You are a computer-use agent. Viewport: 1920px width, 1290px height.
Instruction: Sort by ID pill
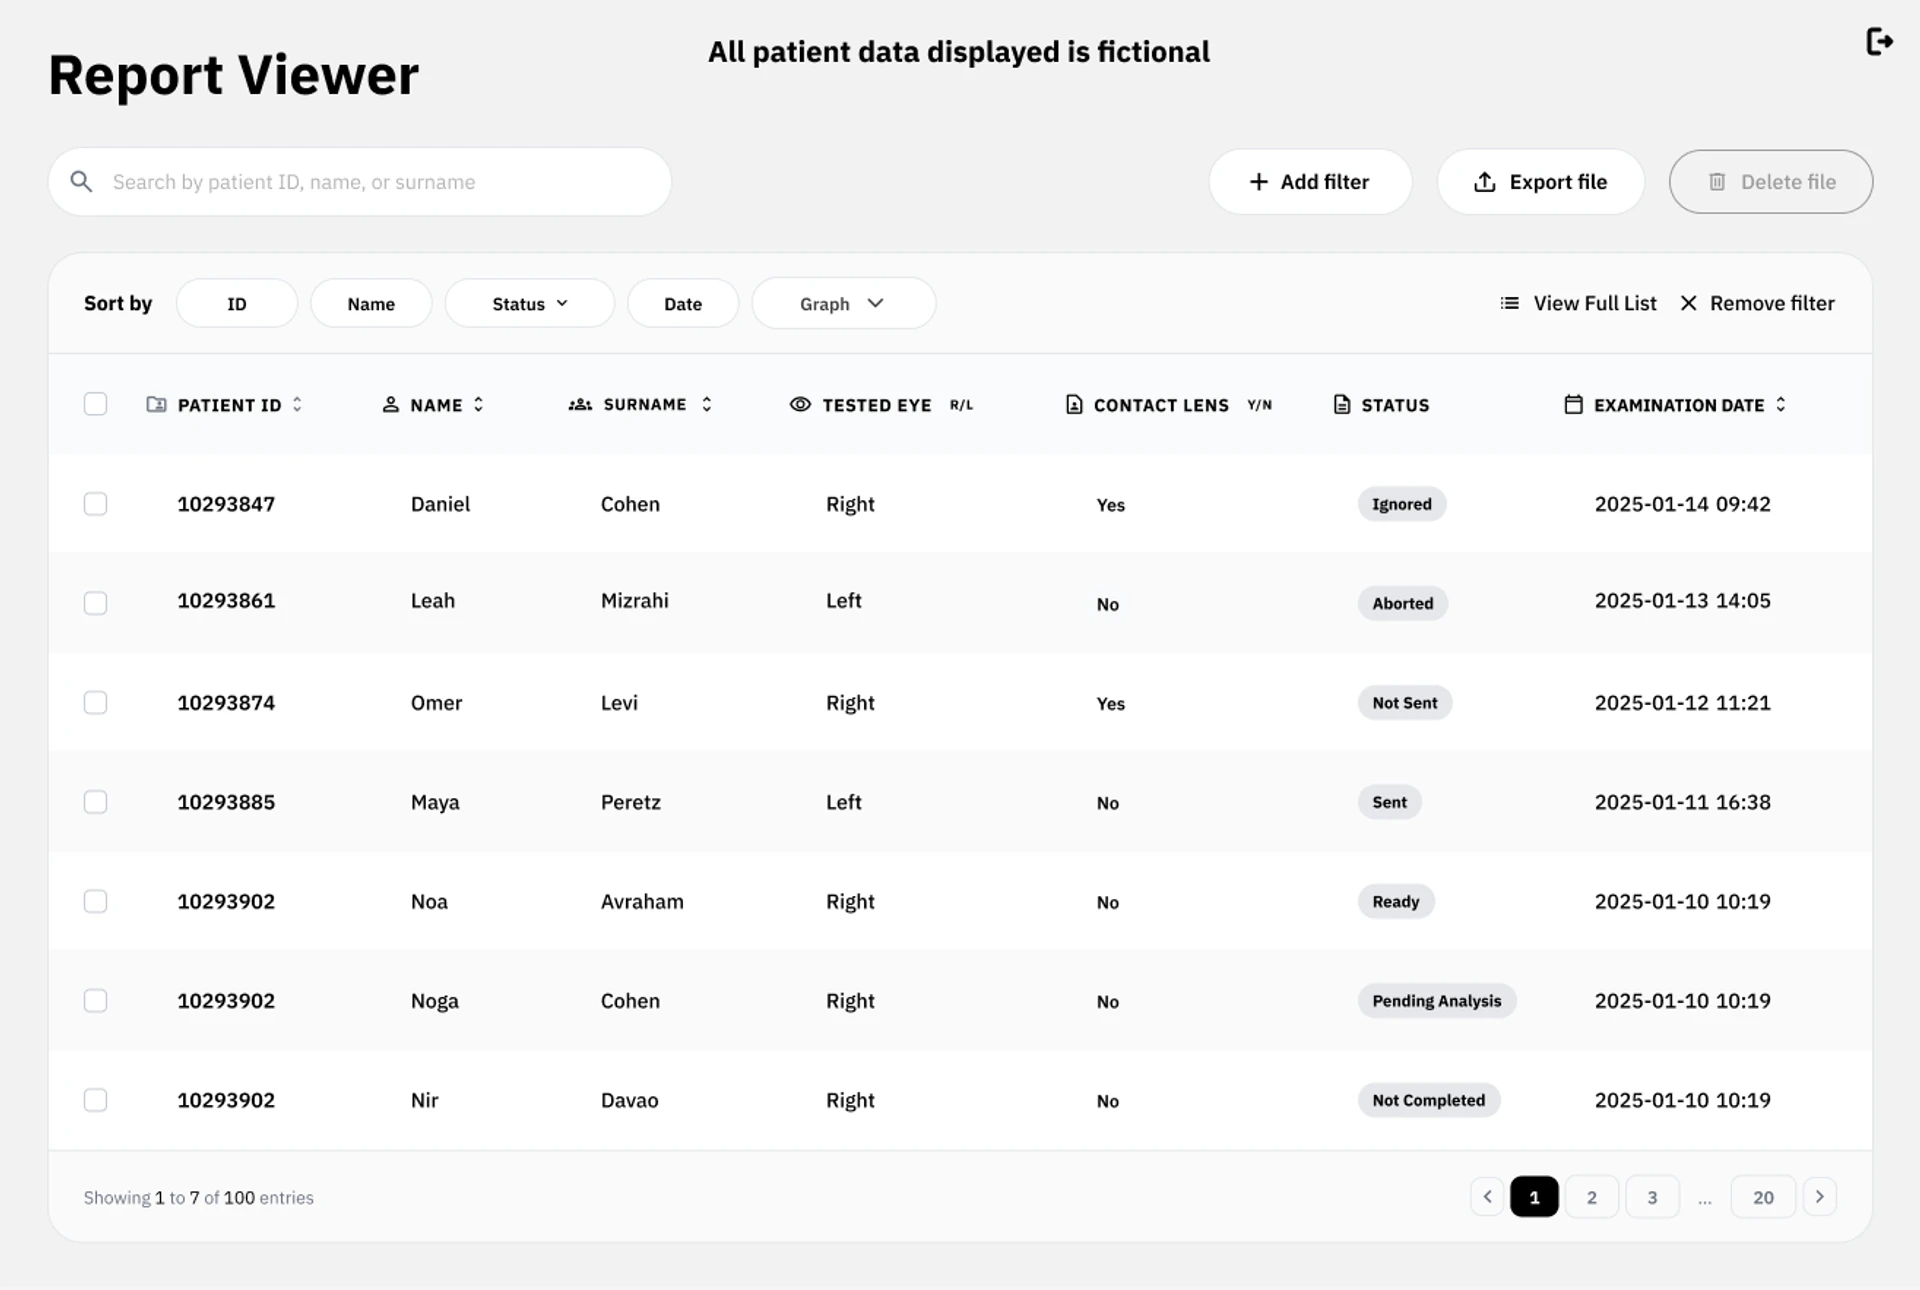pos(237,303)
